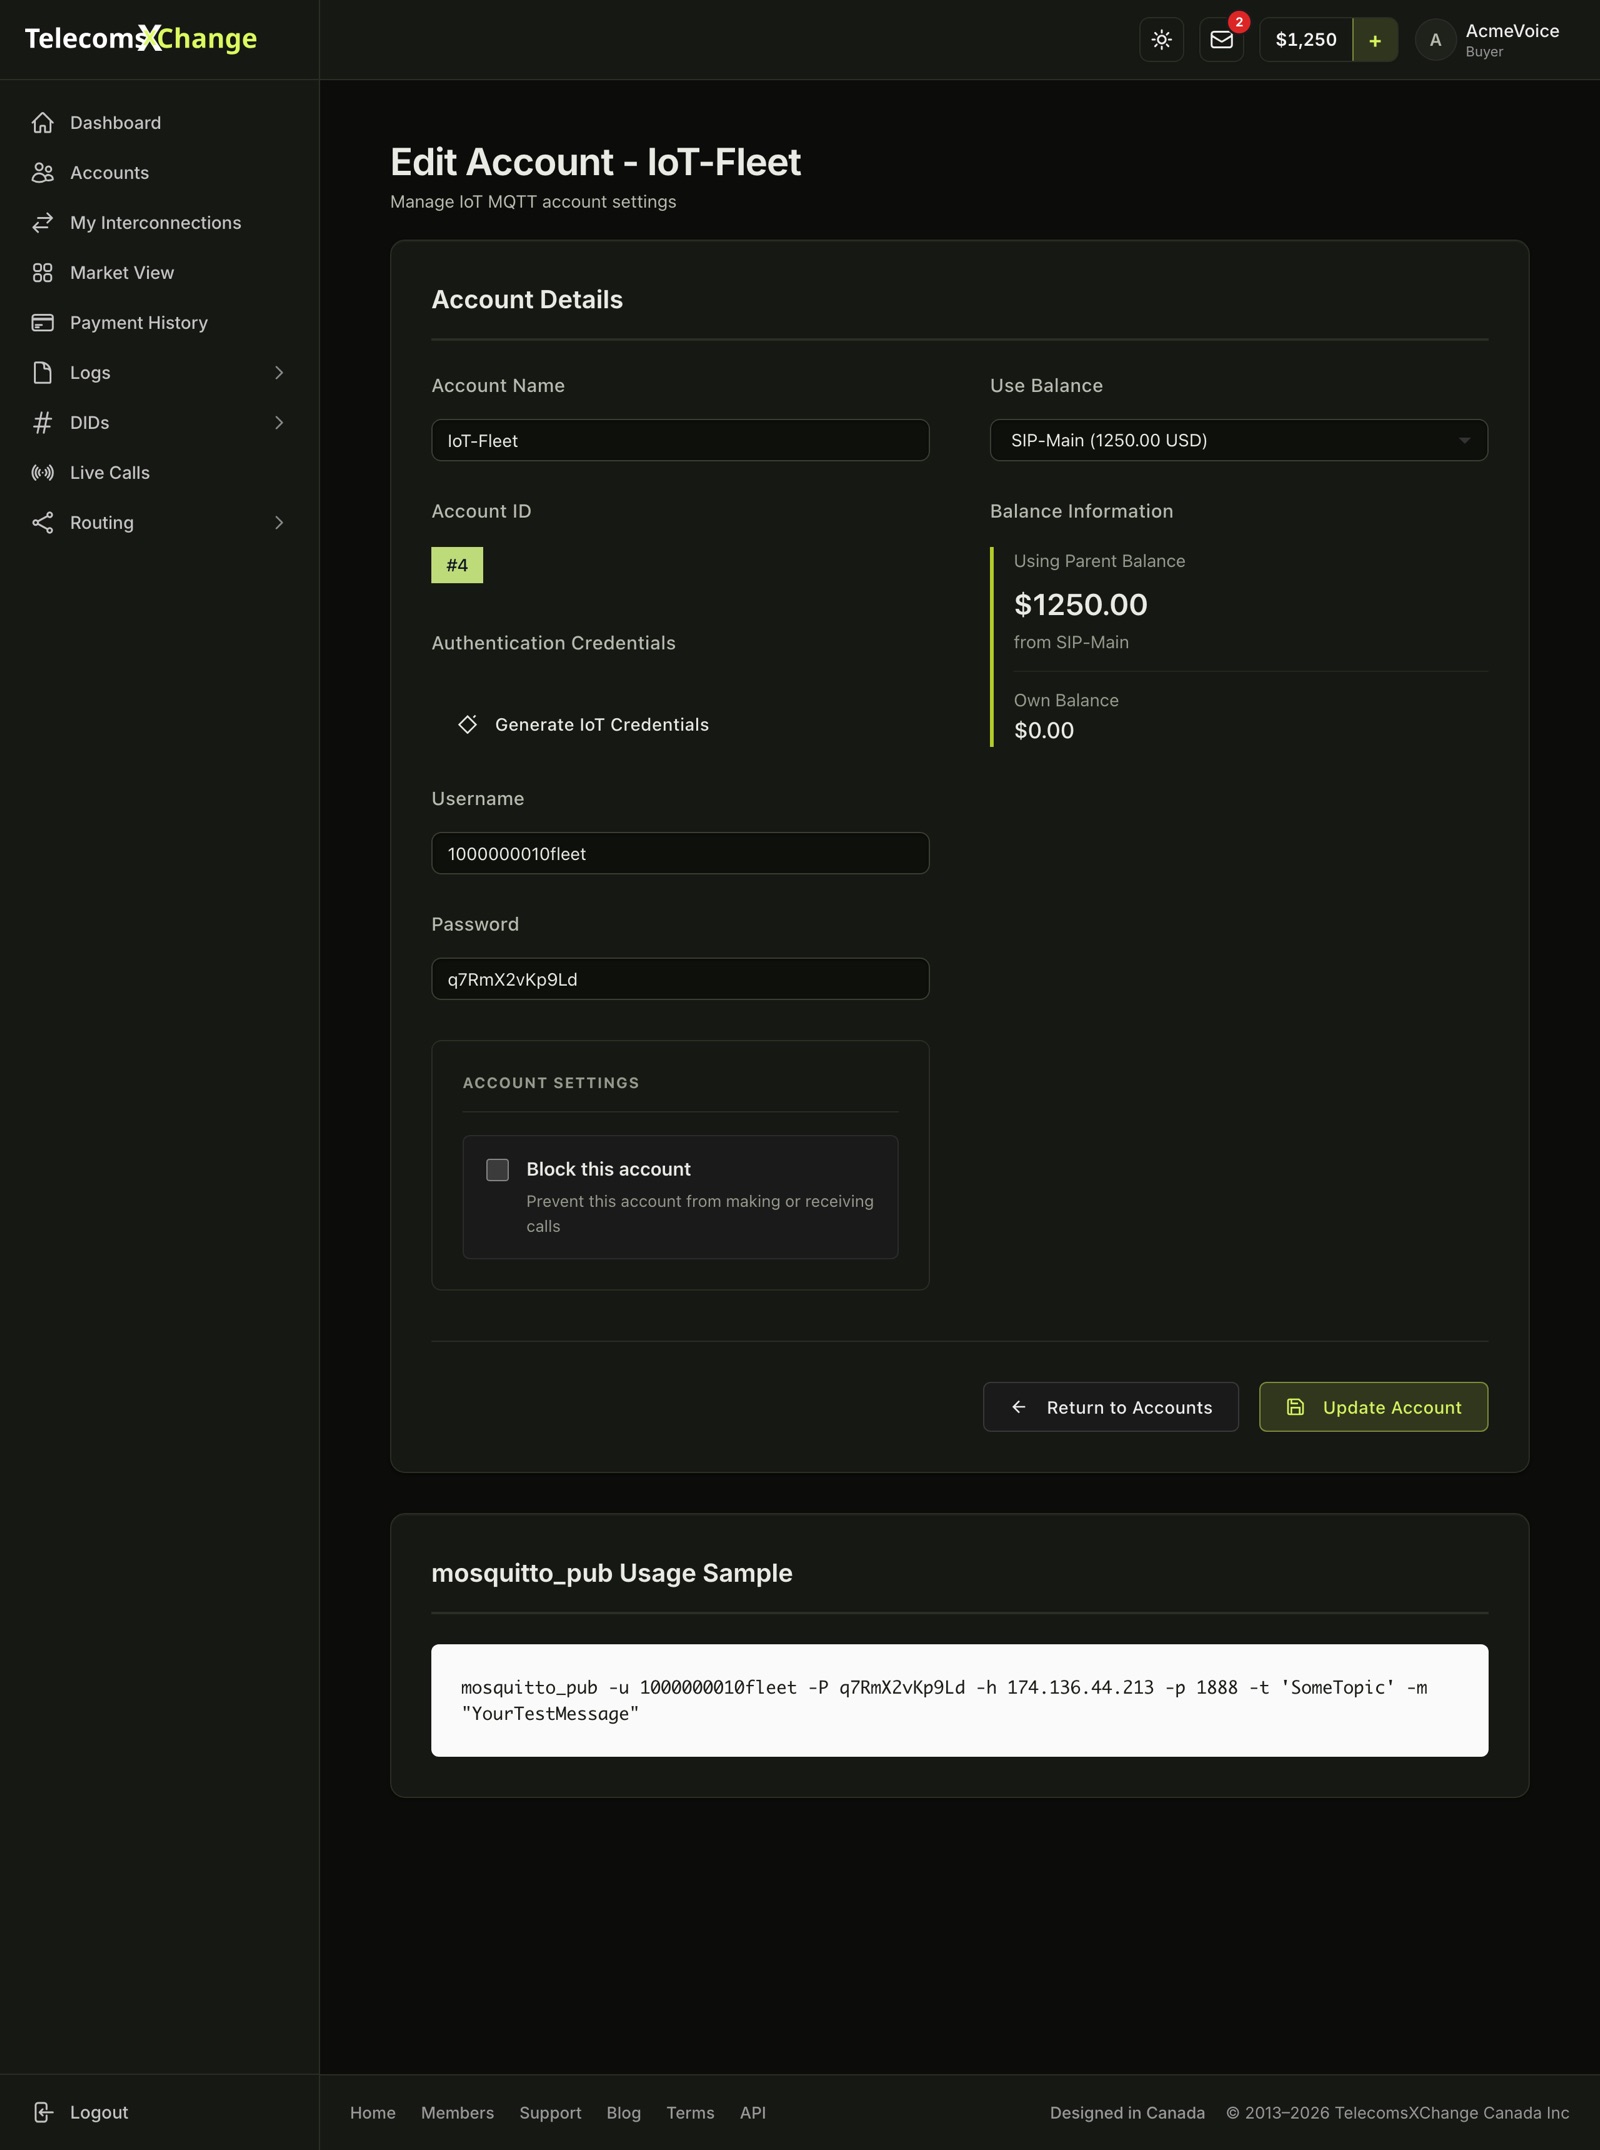Check the Block this account checkbox
This screenshot has width=1600, height=2150.
pos(497,1169)
